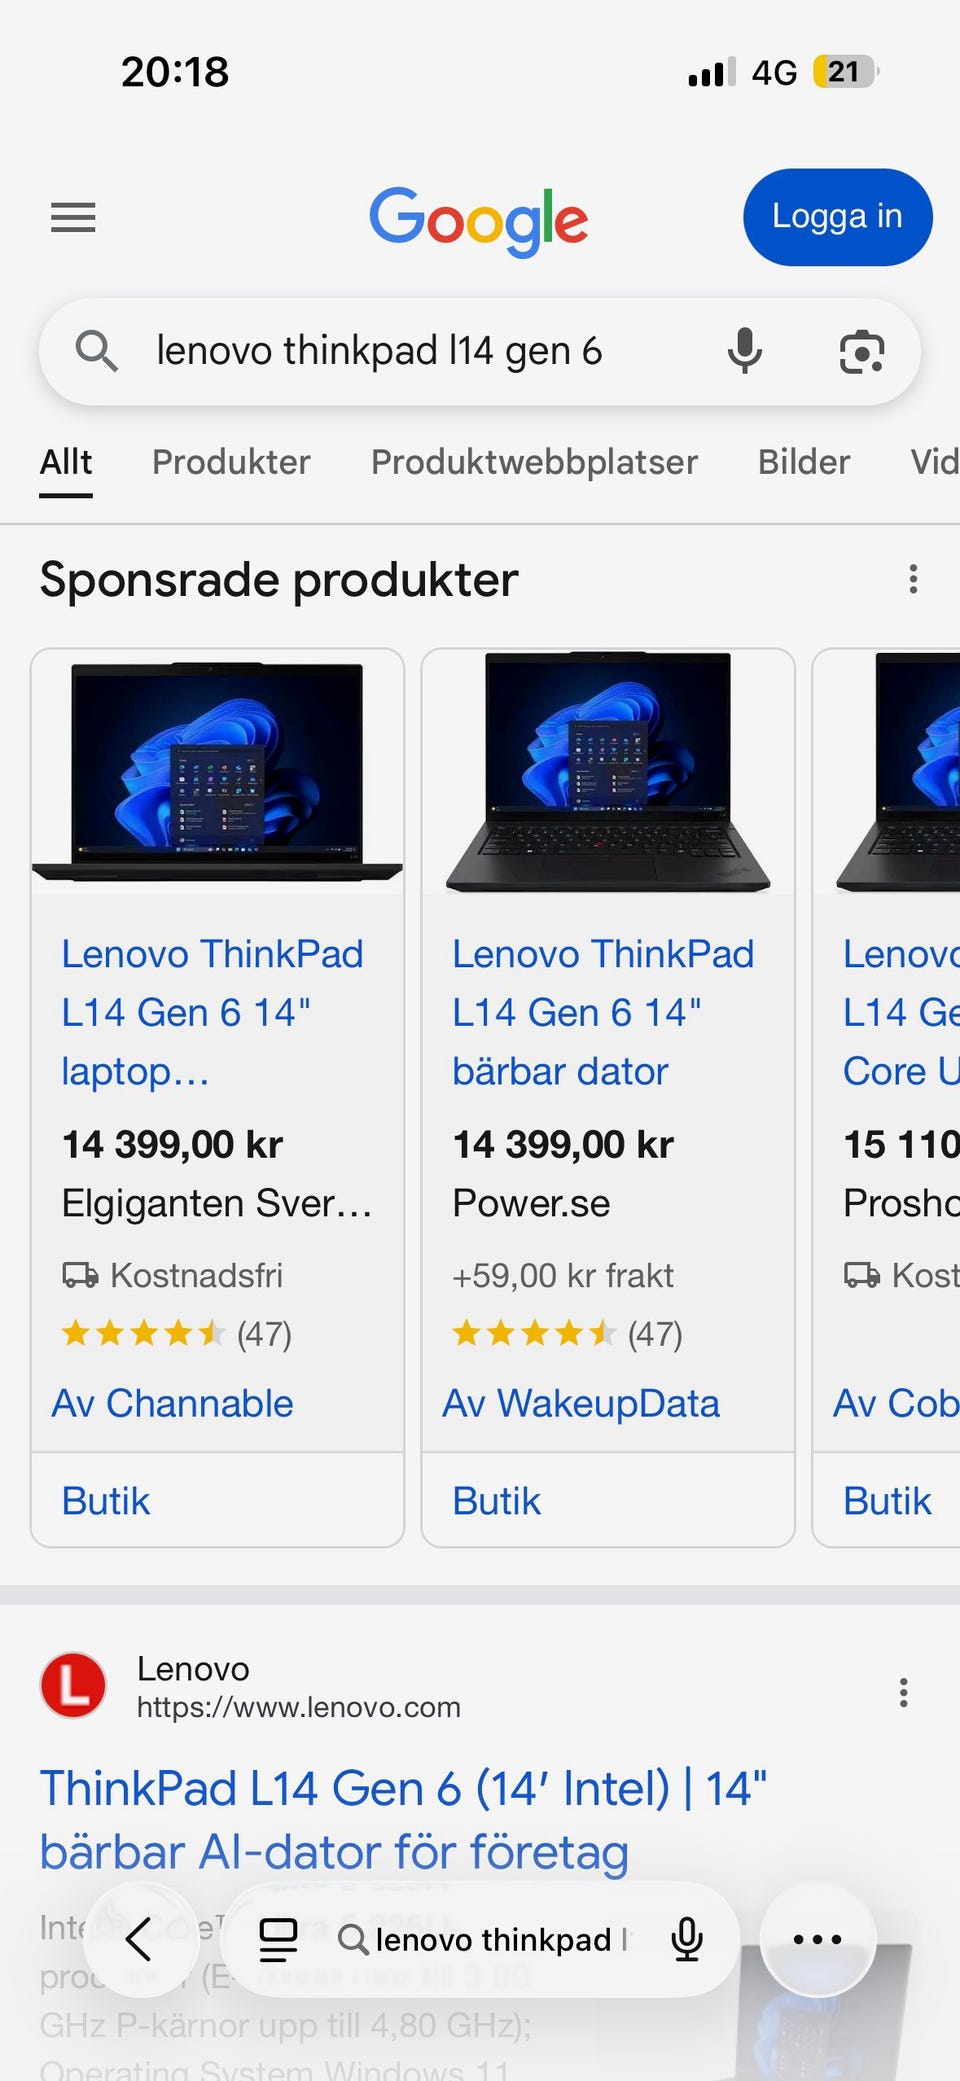Open the Elgiganten laptop product image

coord(217,771)
